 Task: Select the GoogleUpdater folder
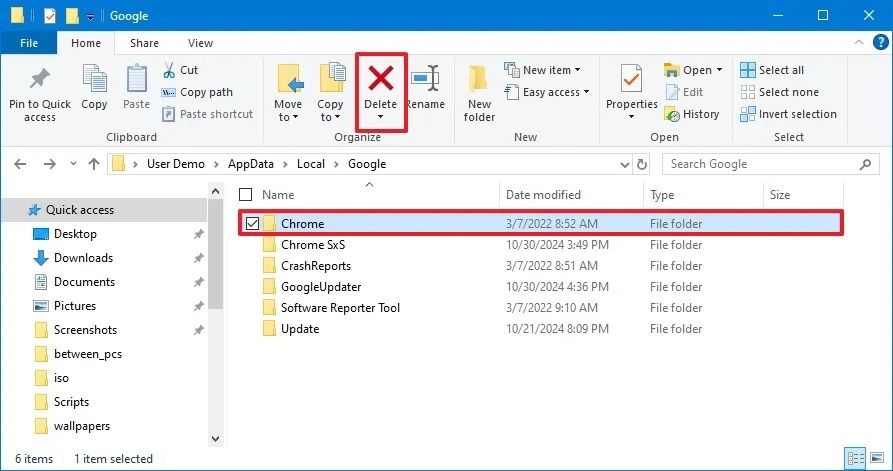pos(321,287)
